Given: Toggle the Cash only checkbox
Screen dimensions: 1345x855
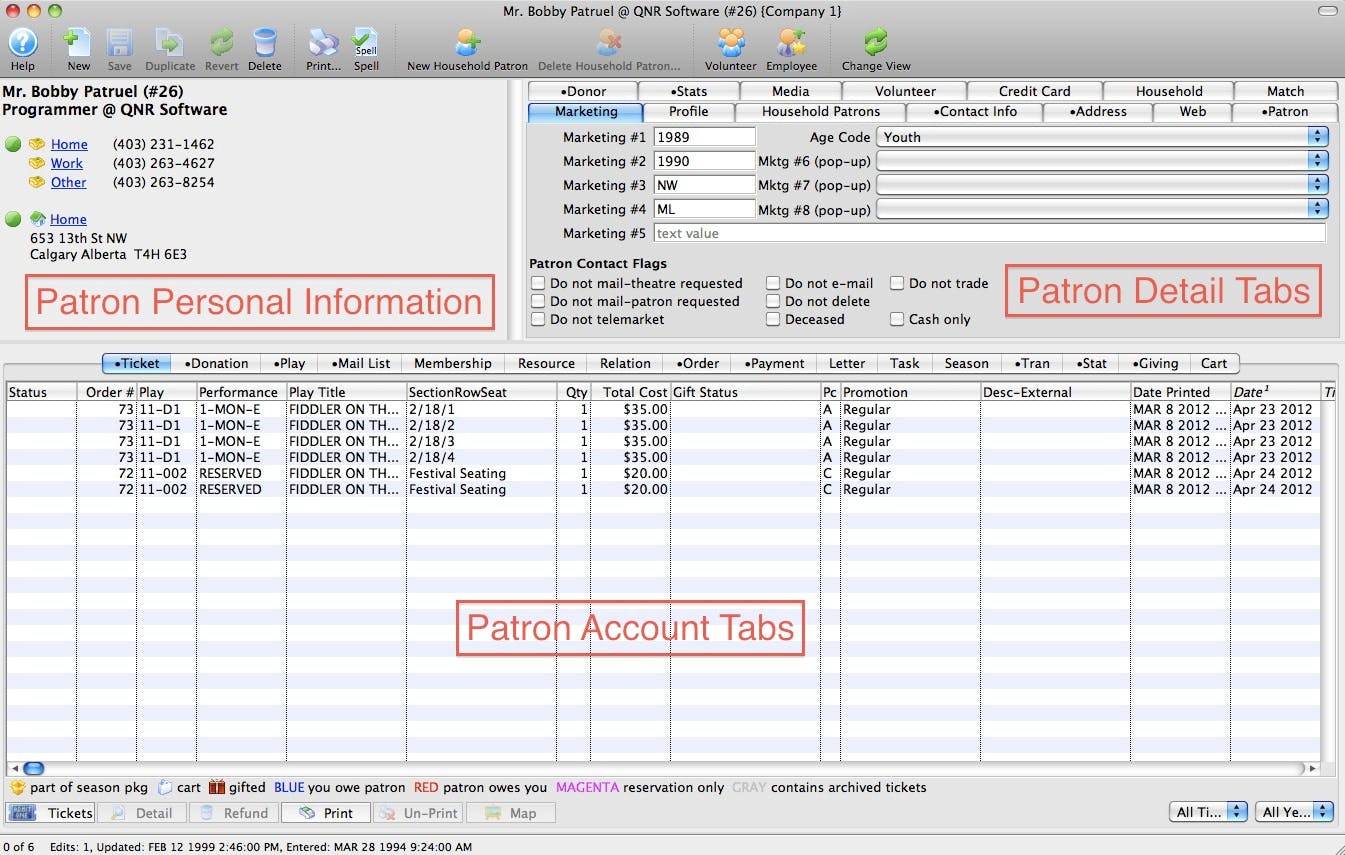Looking at the screenshot, I should pos(897,319).
